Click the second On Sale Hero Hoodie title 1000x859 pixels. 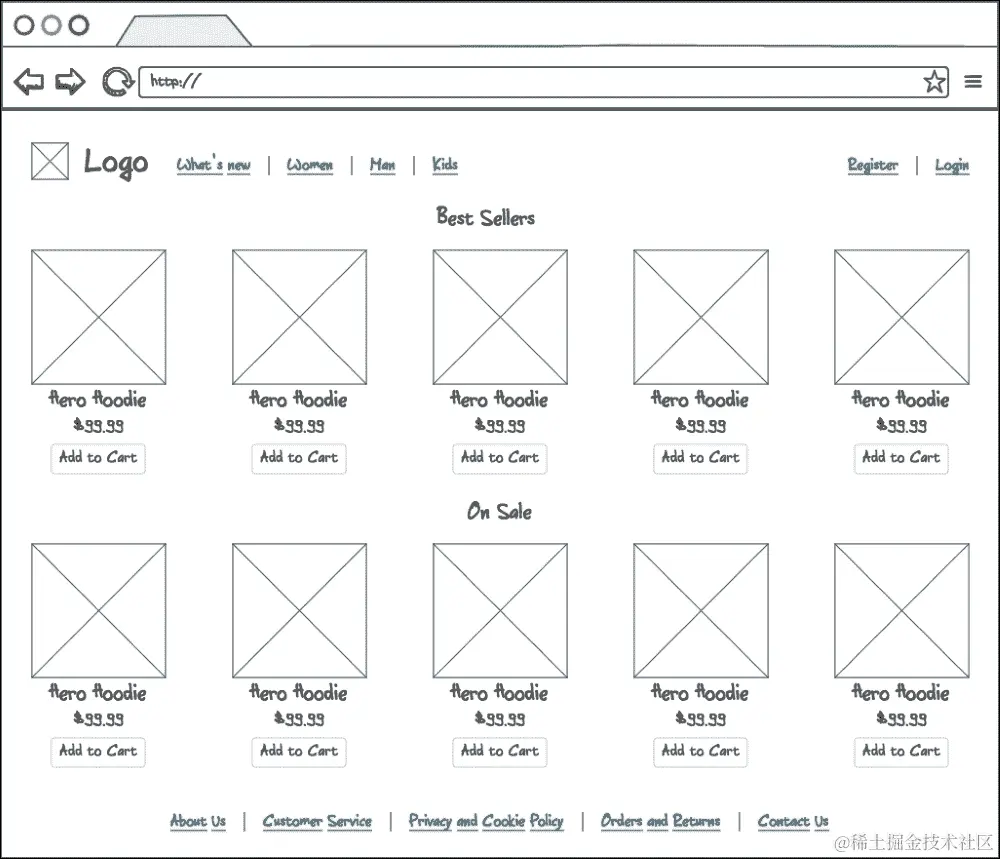point(298,693)
